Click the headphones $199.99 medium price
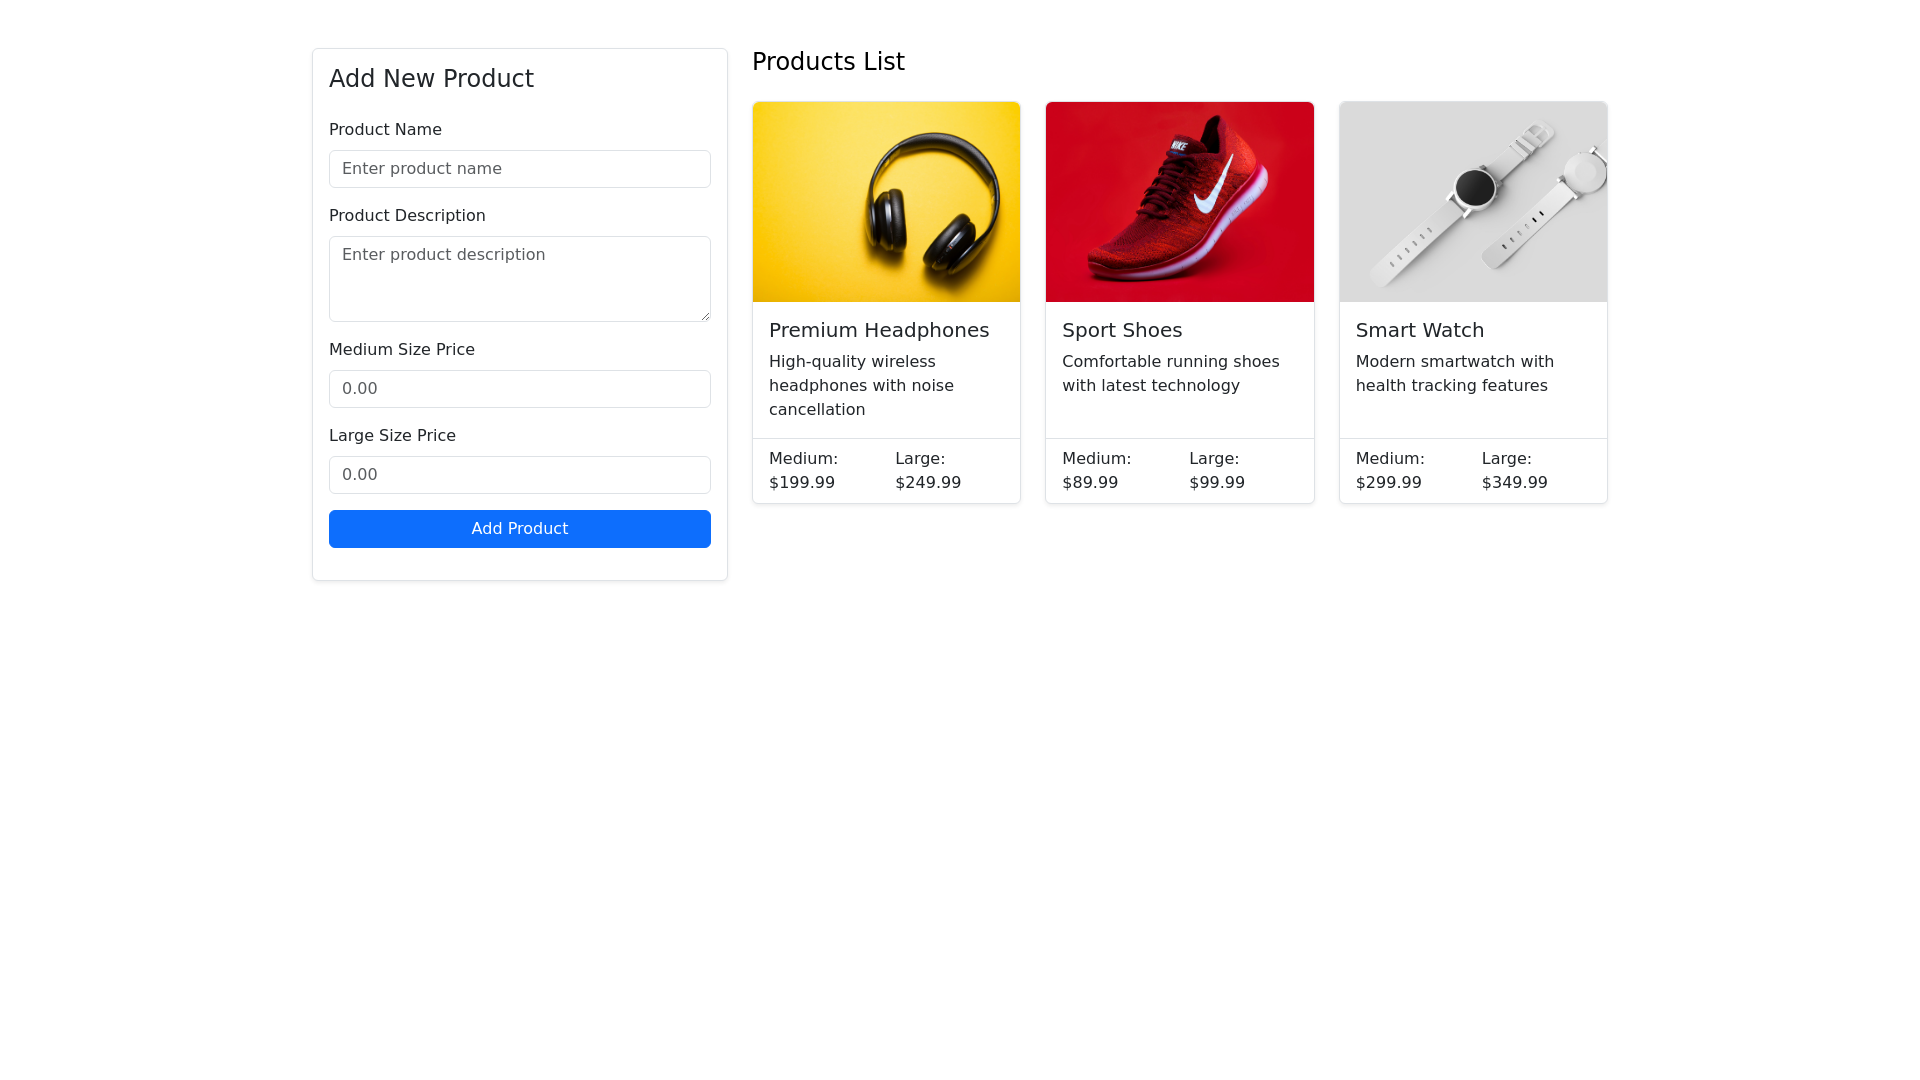 [802, 483]
